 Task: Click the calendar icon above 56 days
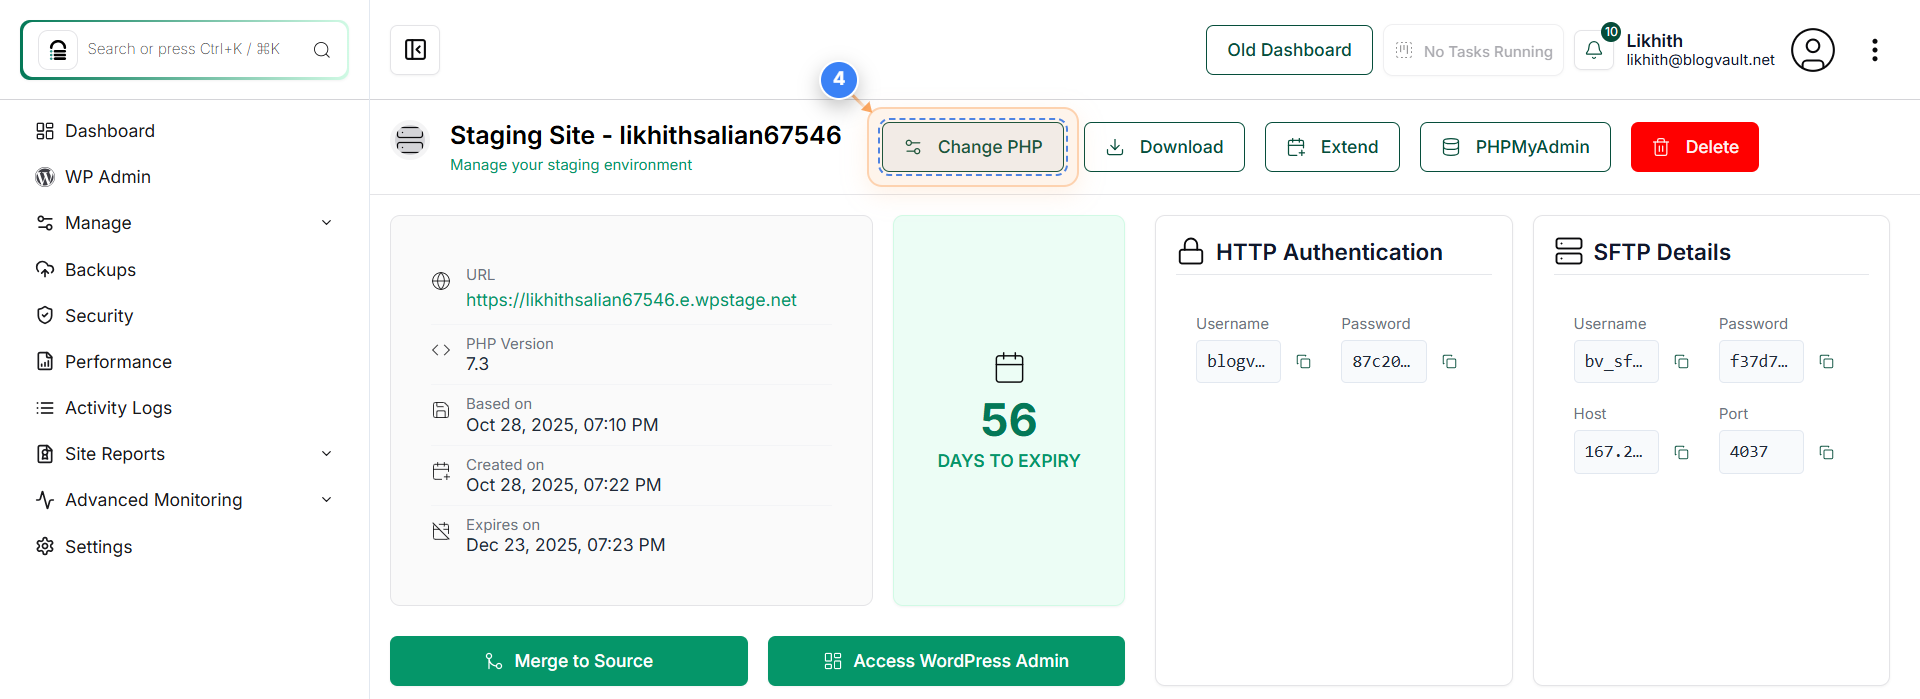pyautogui.click(x=1009, y=367)
